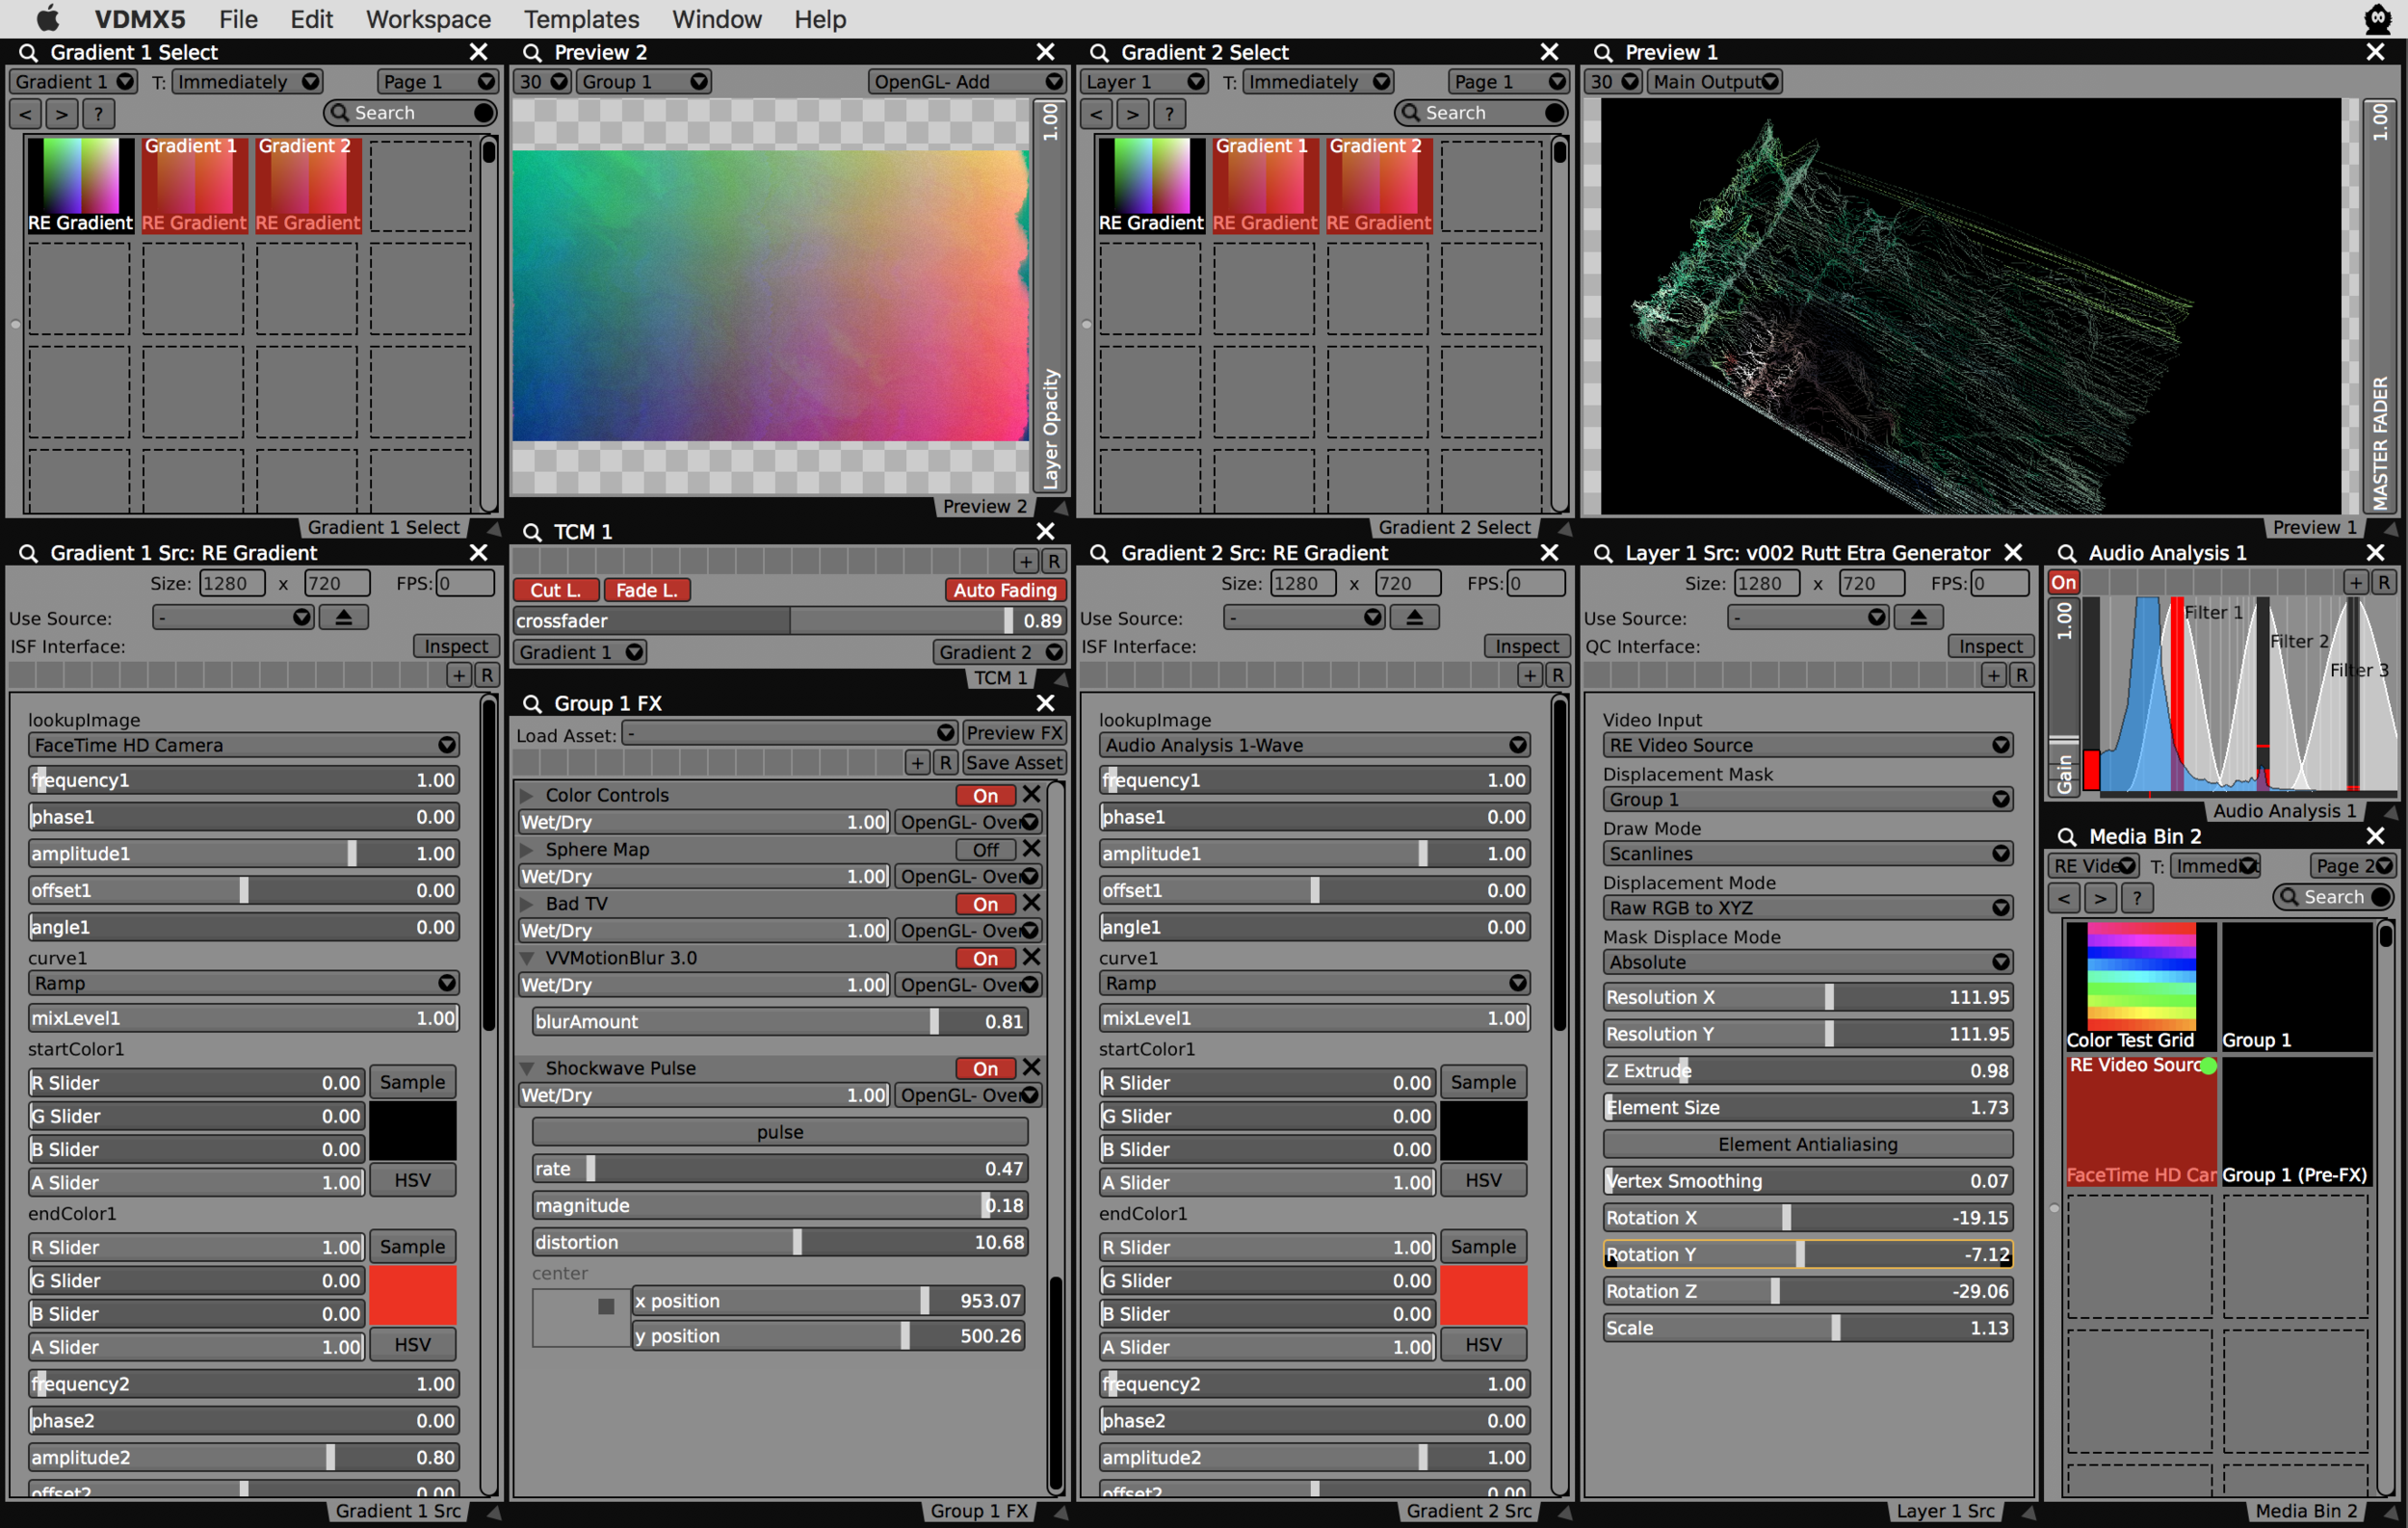Open the Audio Analysis 1-Wave lookupImage dropdown
Image resolution: width=2408 pixels, height=1528 pixels.
pos(1314,745)
